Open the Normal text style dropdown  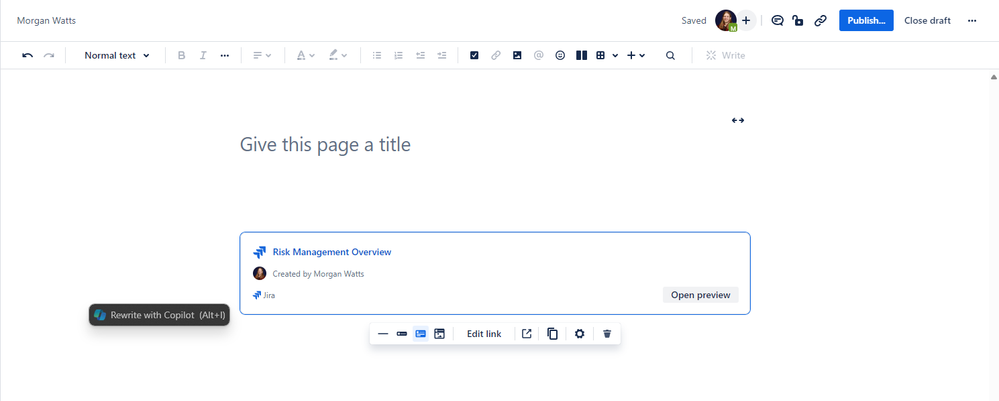click(x=117, y=55)
